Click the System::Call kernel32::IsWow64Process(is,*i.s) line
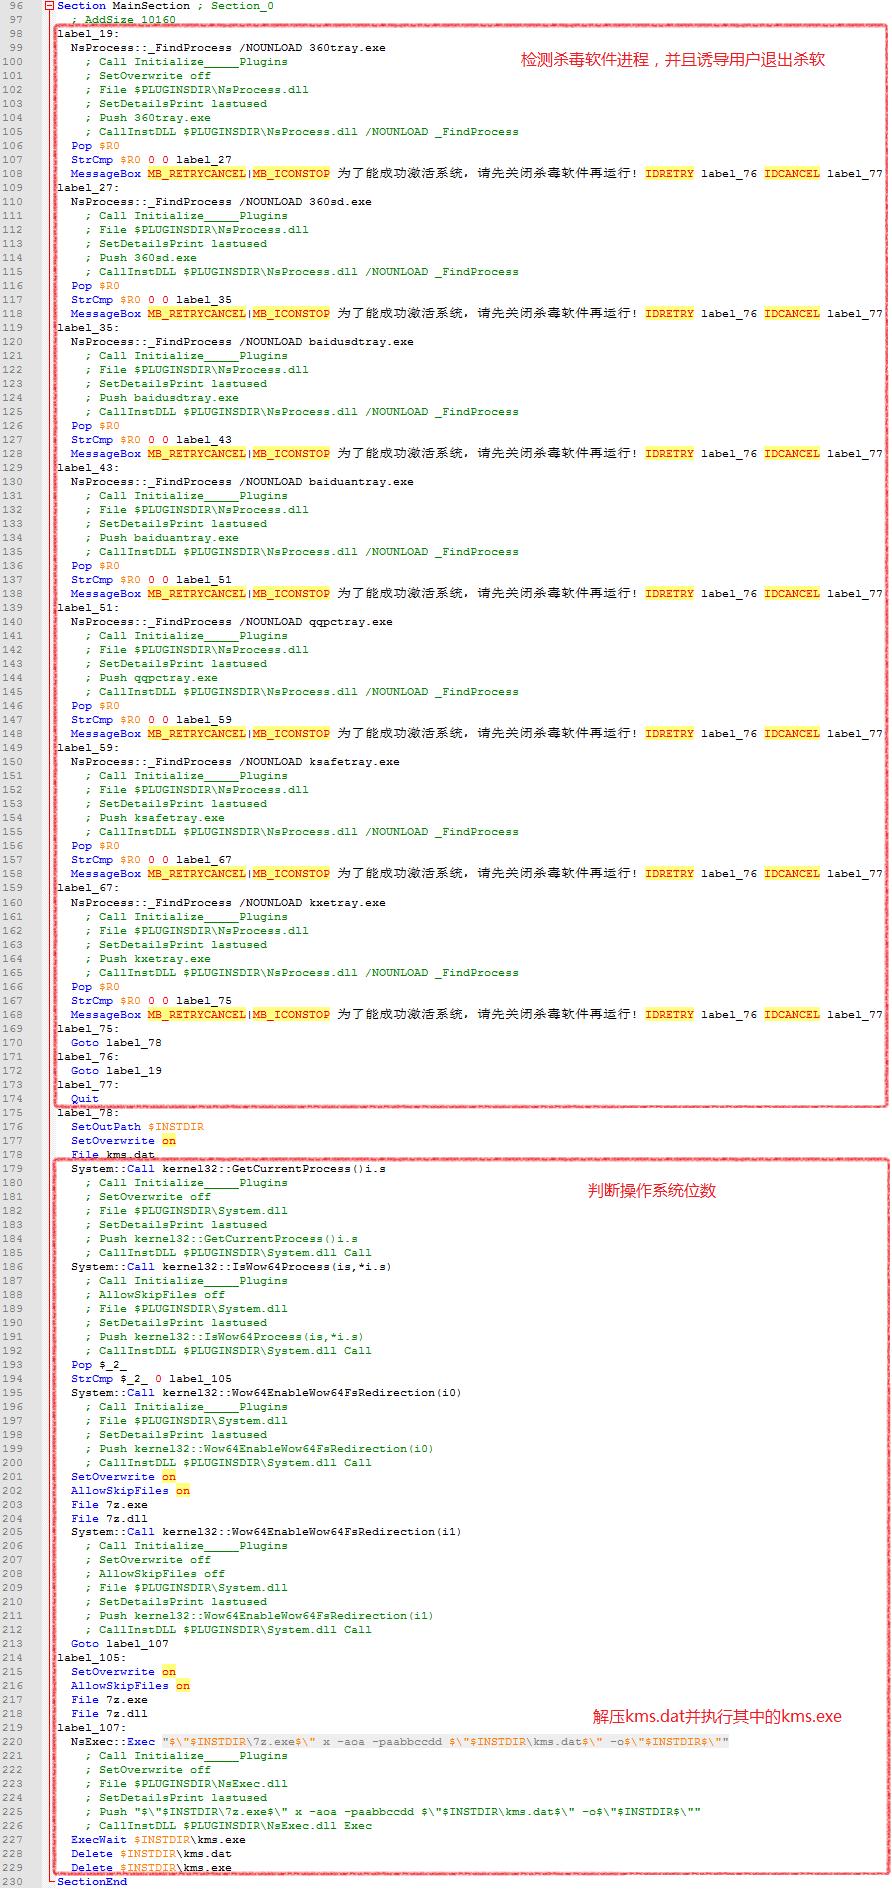The height and width of the screenshot is (1889, 892). pos(231,1267)
